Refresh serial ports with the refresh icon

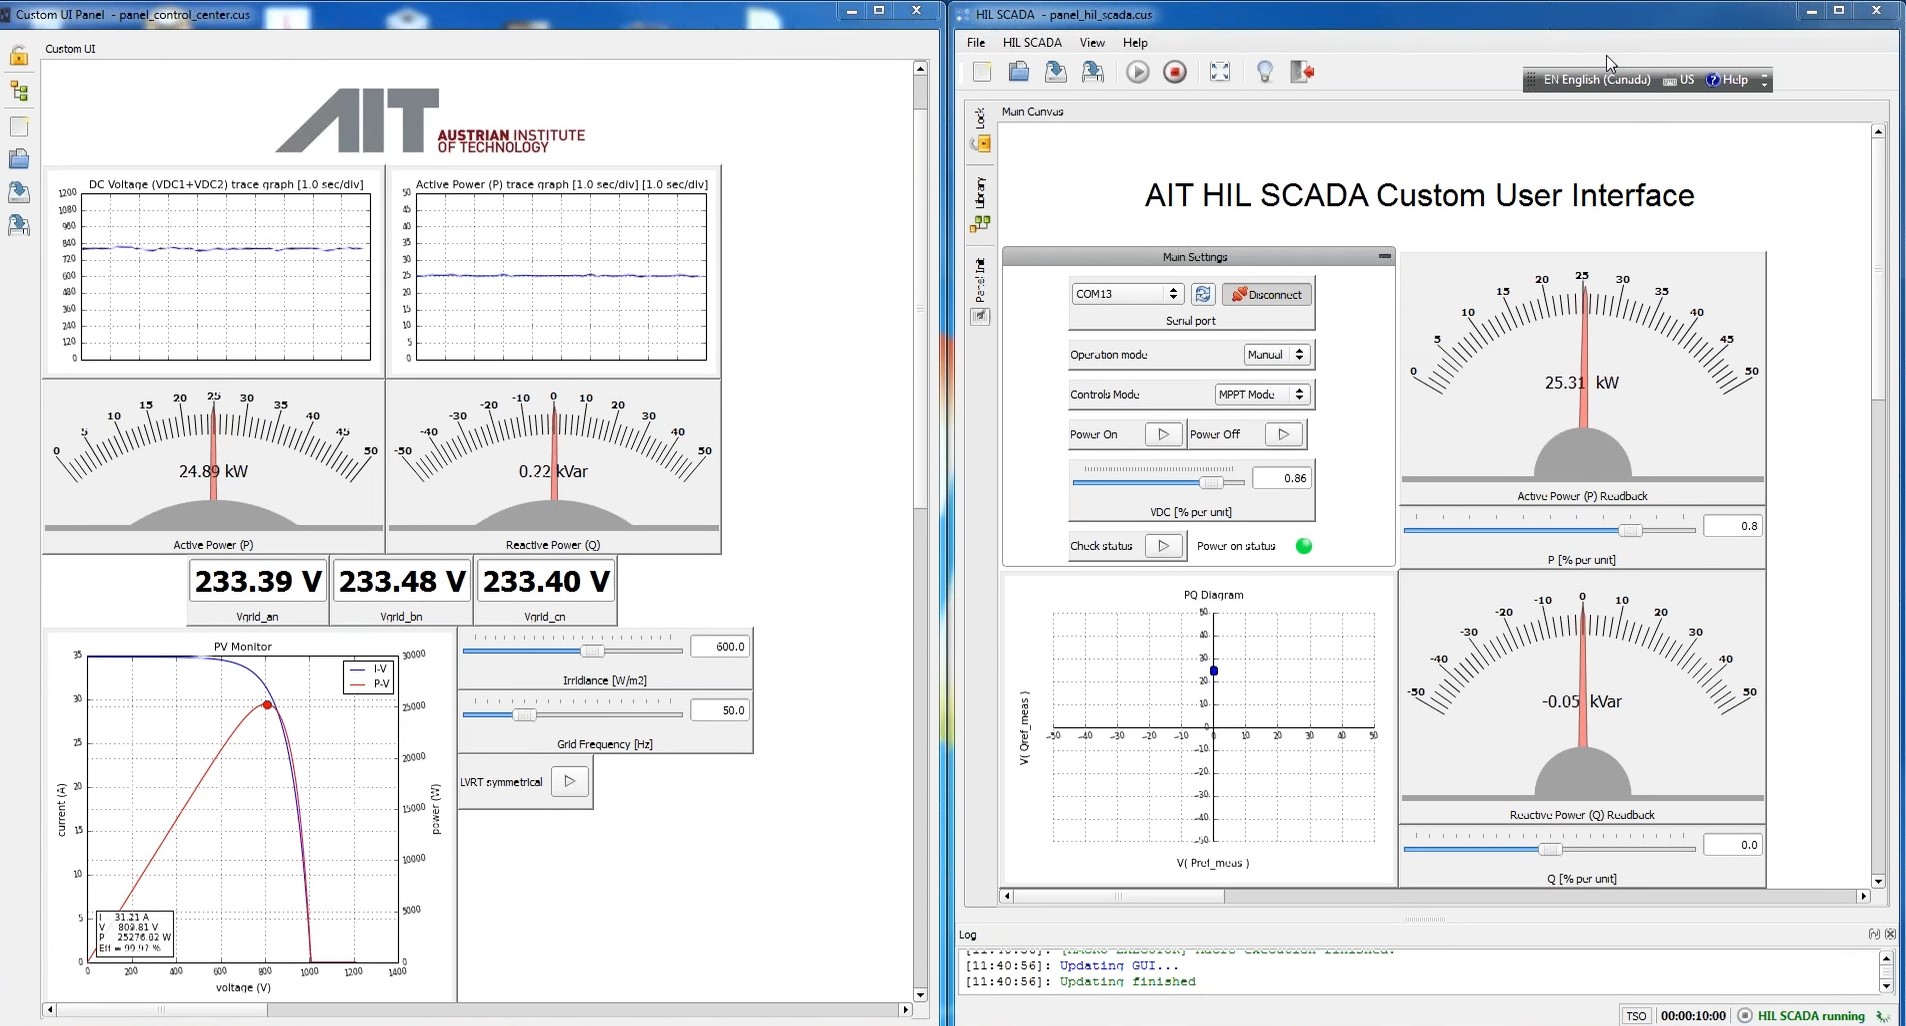(1203, 294)
